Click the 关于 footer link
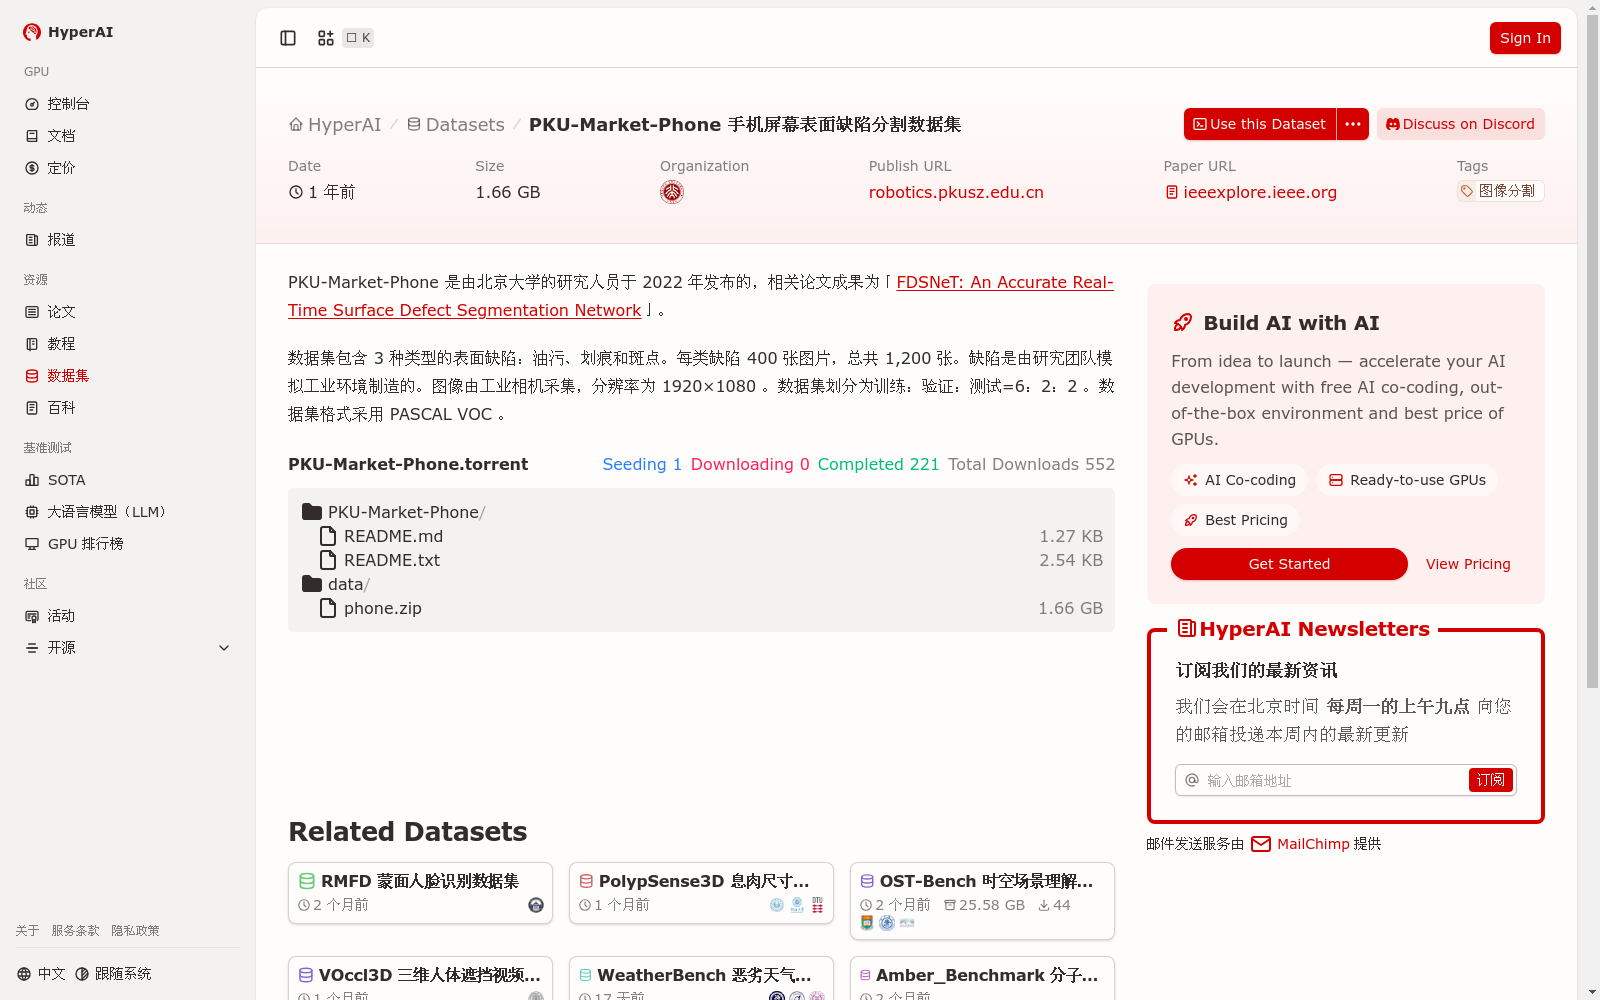Screen dimensions: 1600x1000 pyautogui.click(x=27, y=931)
